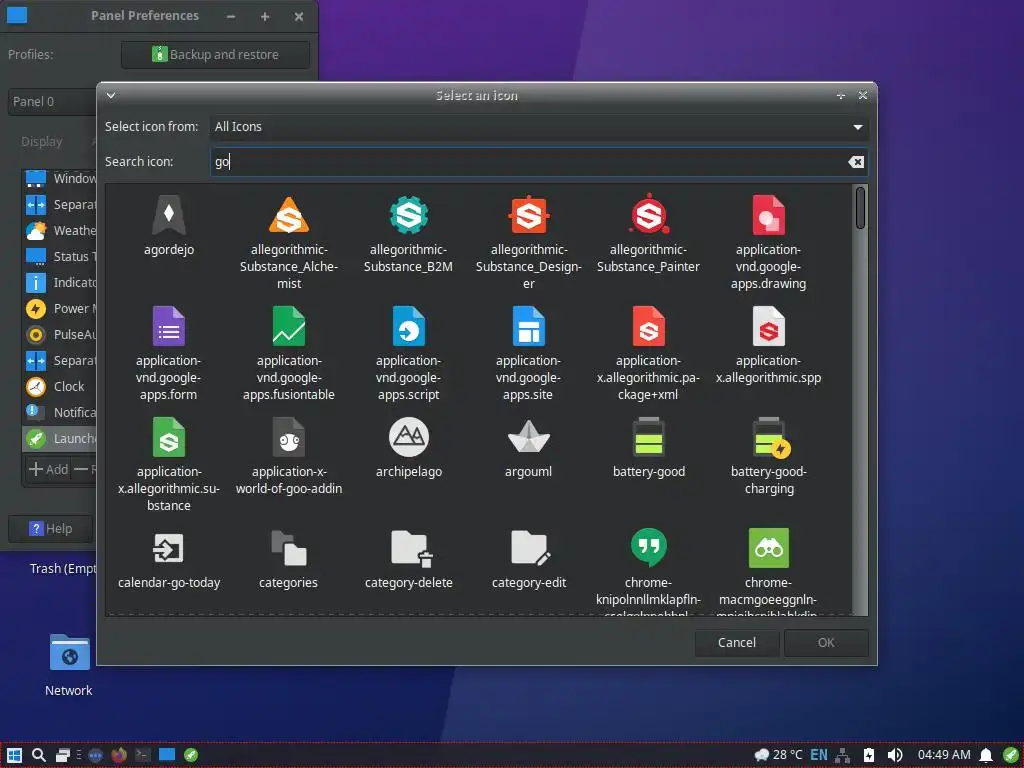Select the Indicator item in panel list
This screenshot has width=1024, height=768.
[60, 283]
